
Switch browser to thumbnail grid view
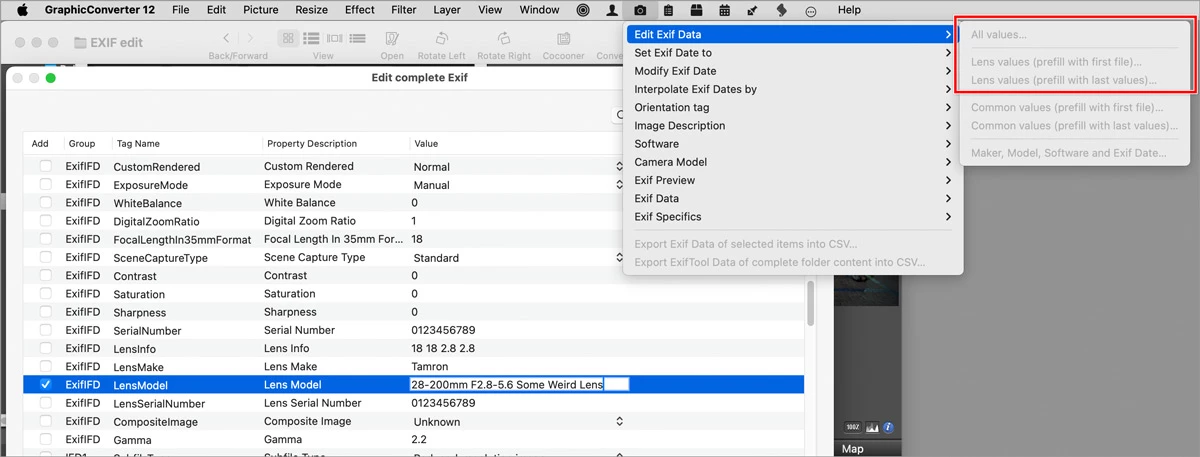click(288, 39)
